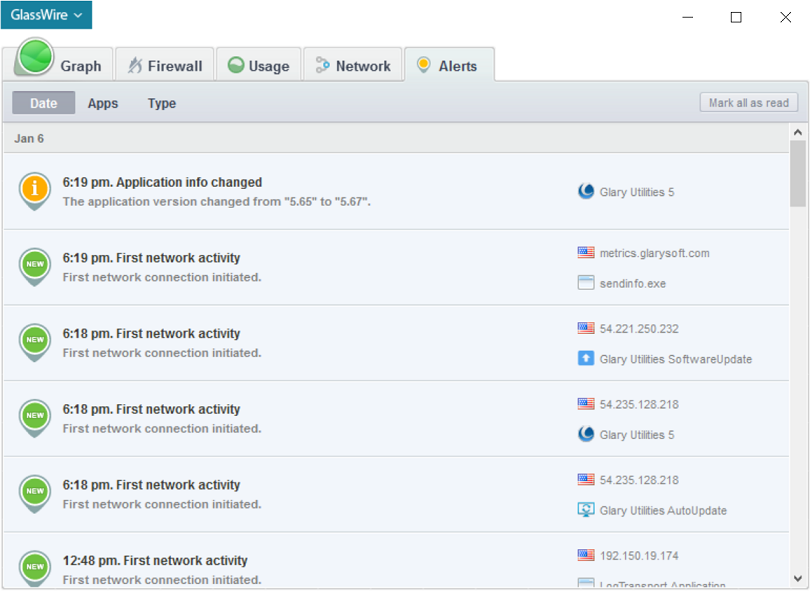Click the Glary Utilities SoftwareUpdate arrow icon
This screenshot has height=591, width=810.
click(586, 359)
